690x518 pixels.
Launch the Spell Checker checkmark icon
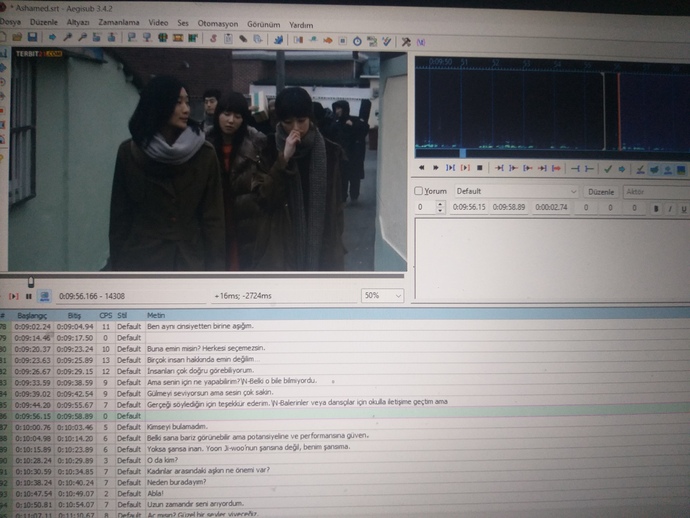[386, 42]
